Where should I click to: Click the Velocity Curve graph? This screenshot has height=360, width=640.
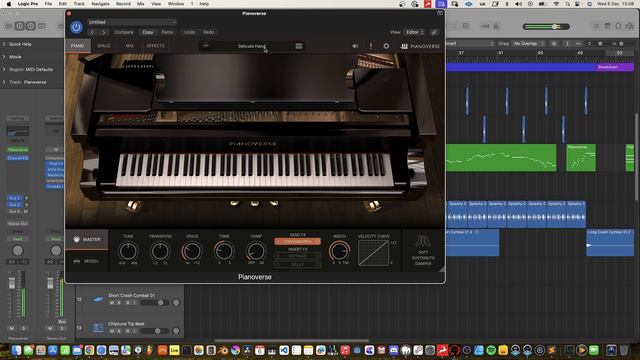pyautogui.click(x=373, y=253)
